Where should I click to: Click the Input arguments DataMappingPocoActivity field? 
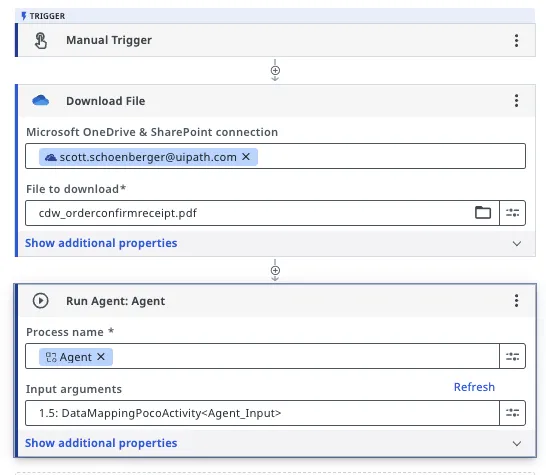(x=262, y=413)
